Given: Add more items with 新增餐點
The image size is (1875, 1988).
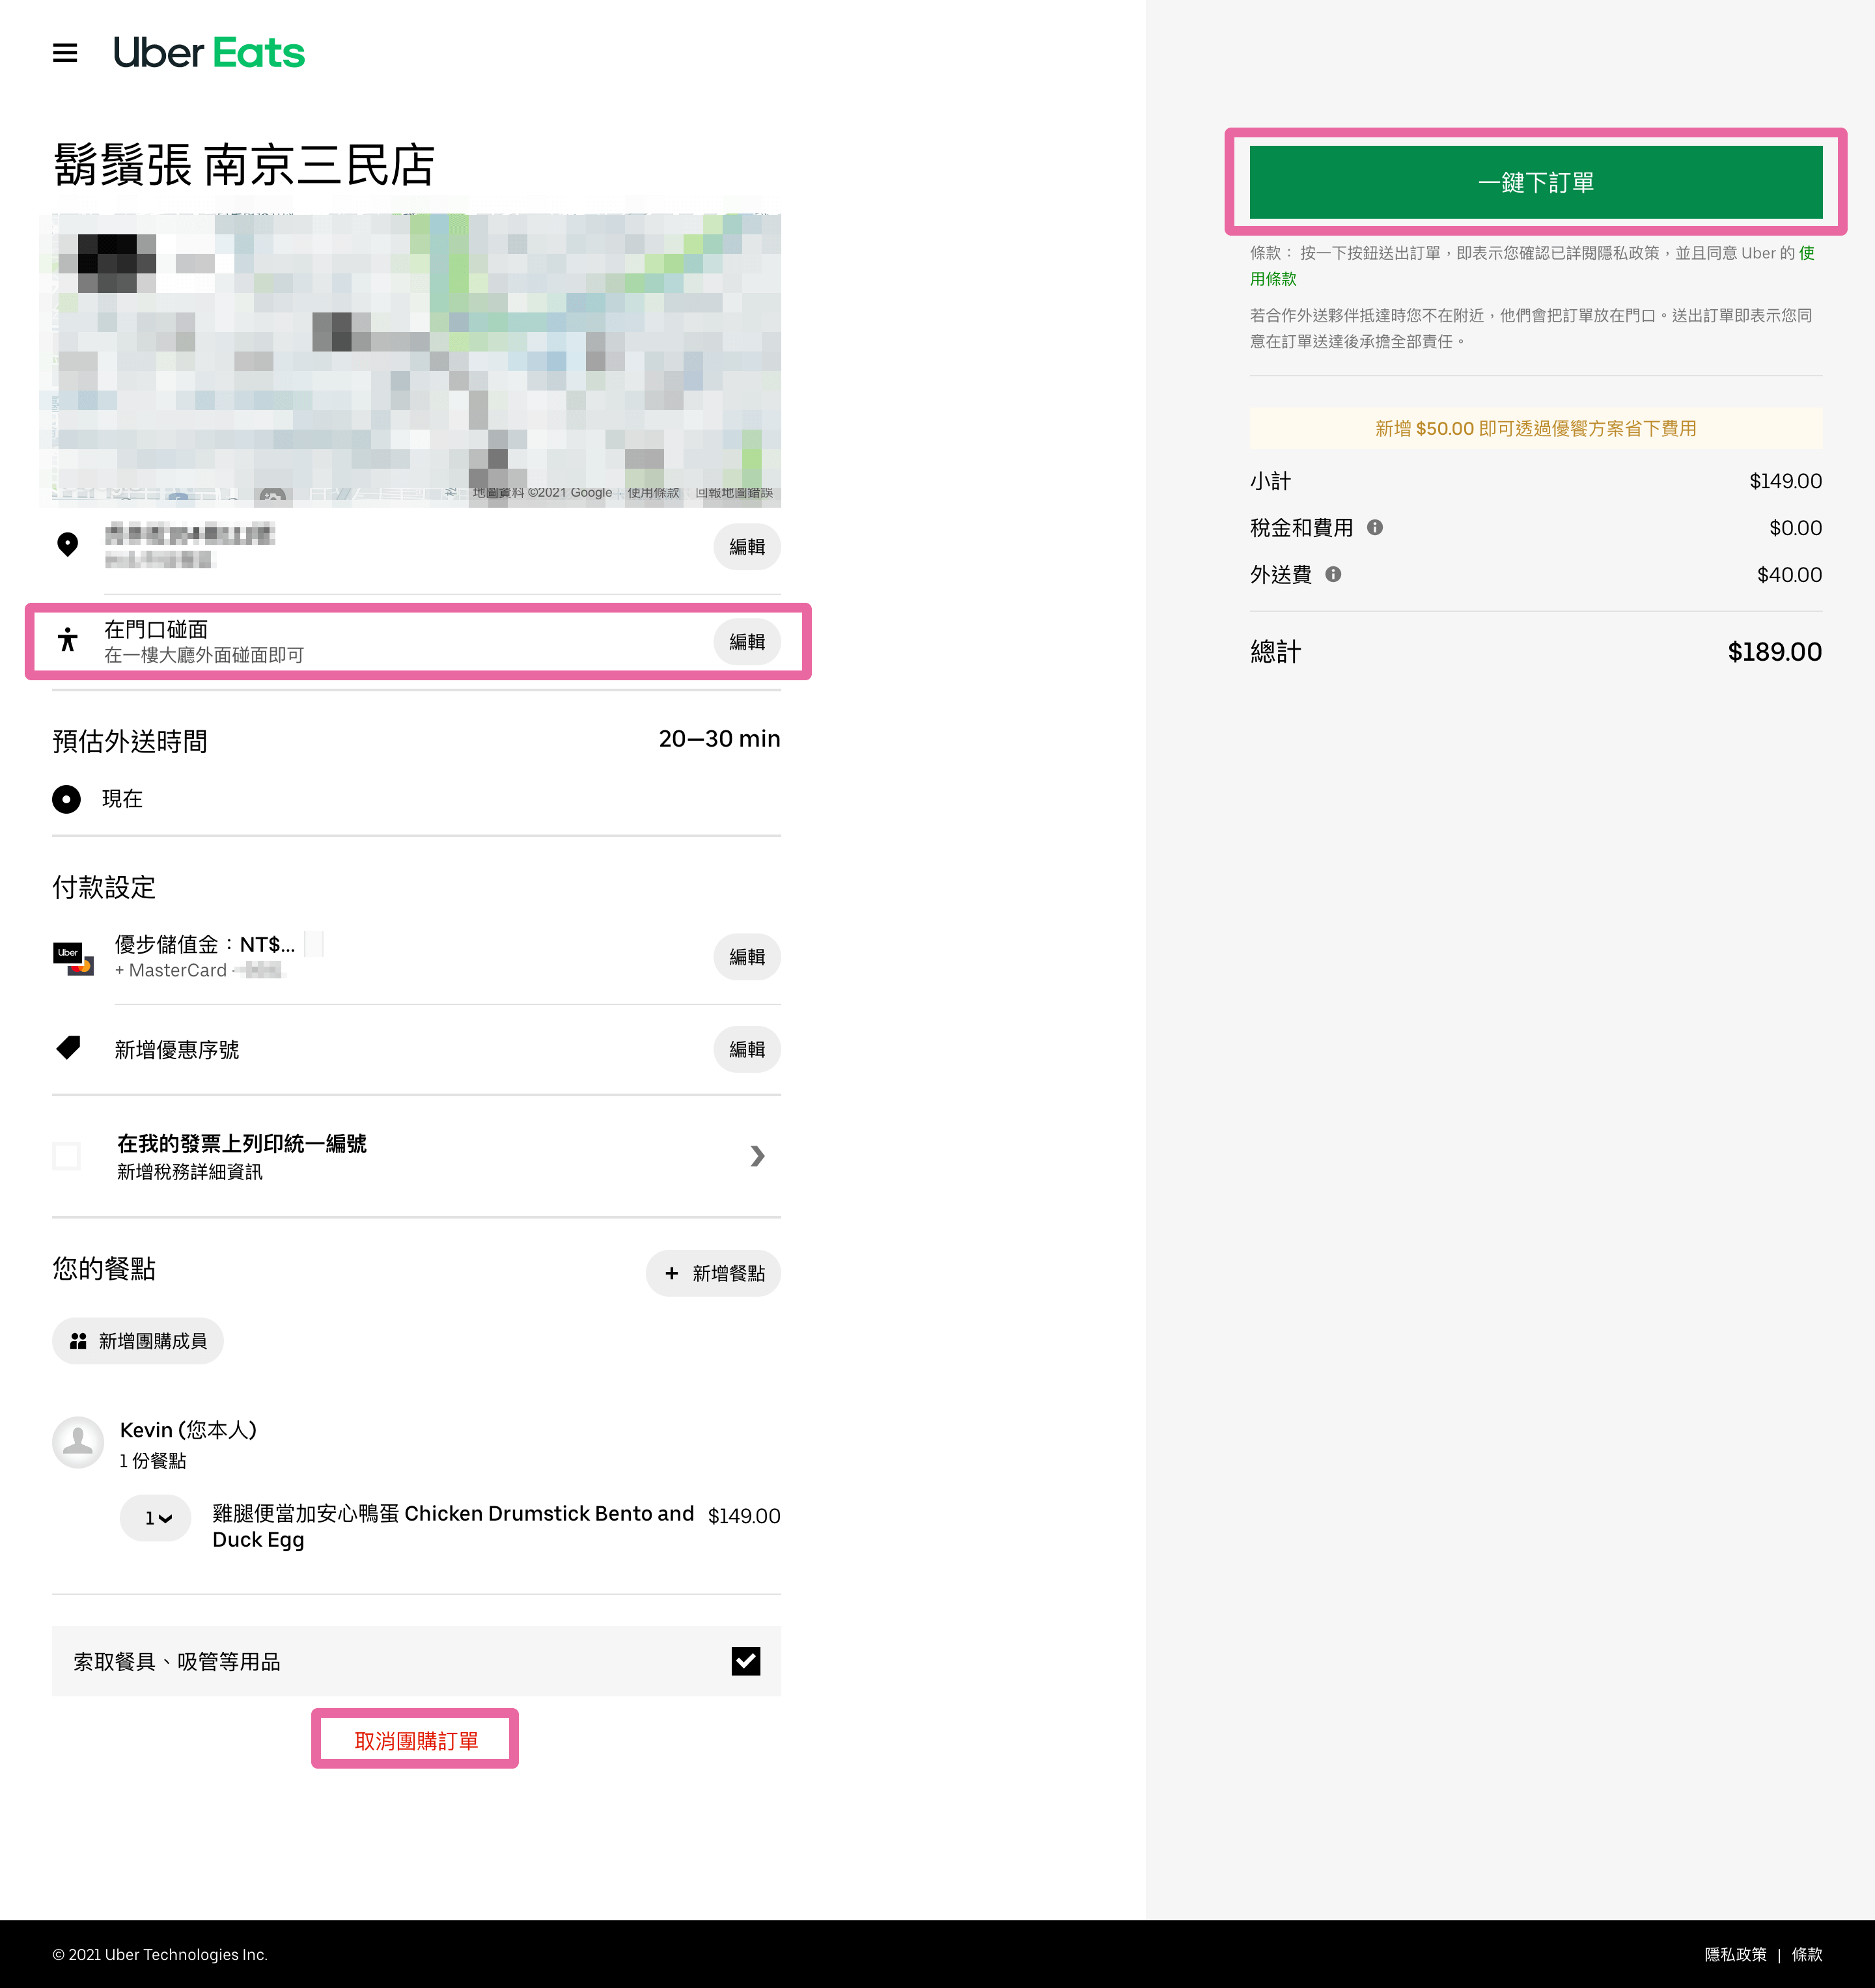Looking at the screenshot, I should pyautogui.click(x=714, y=1273).
